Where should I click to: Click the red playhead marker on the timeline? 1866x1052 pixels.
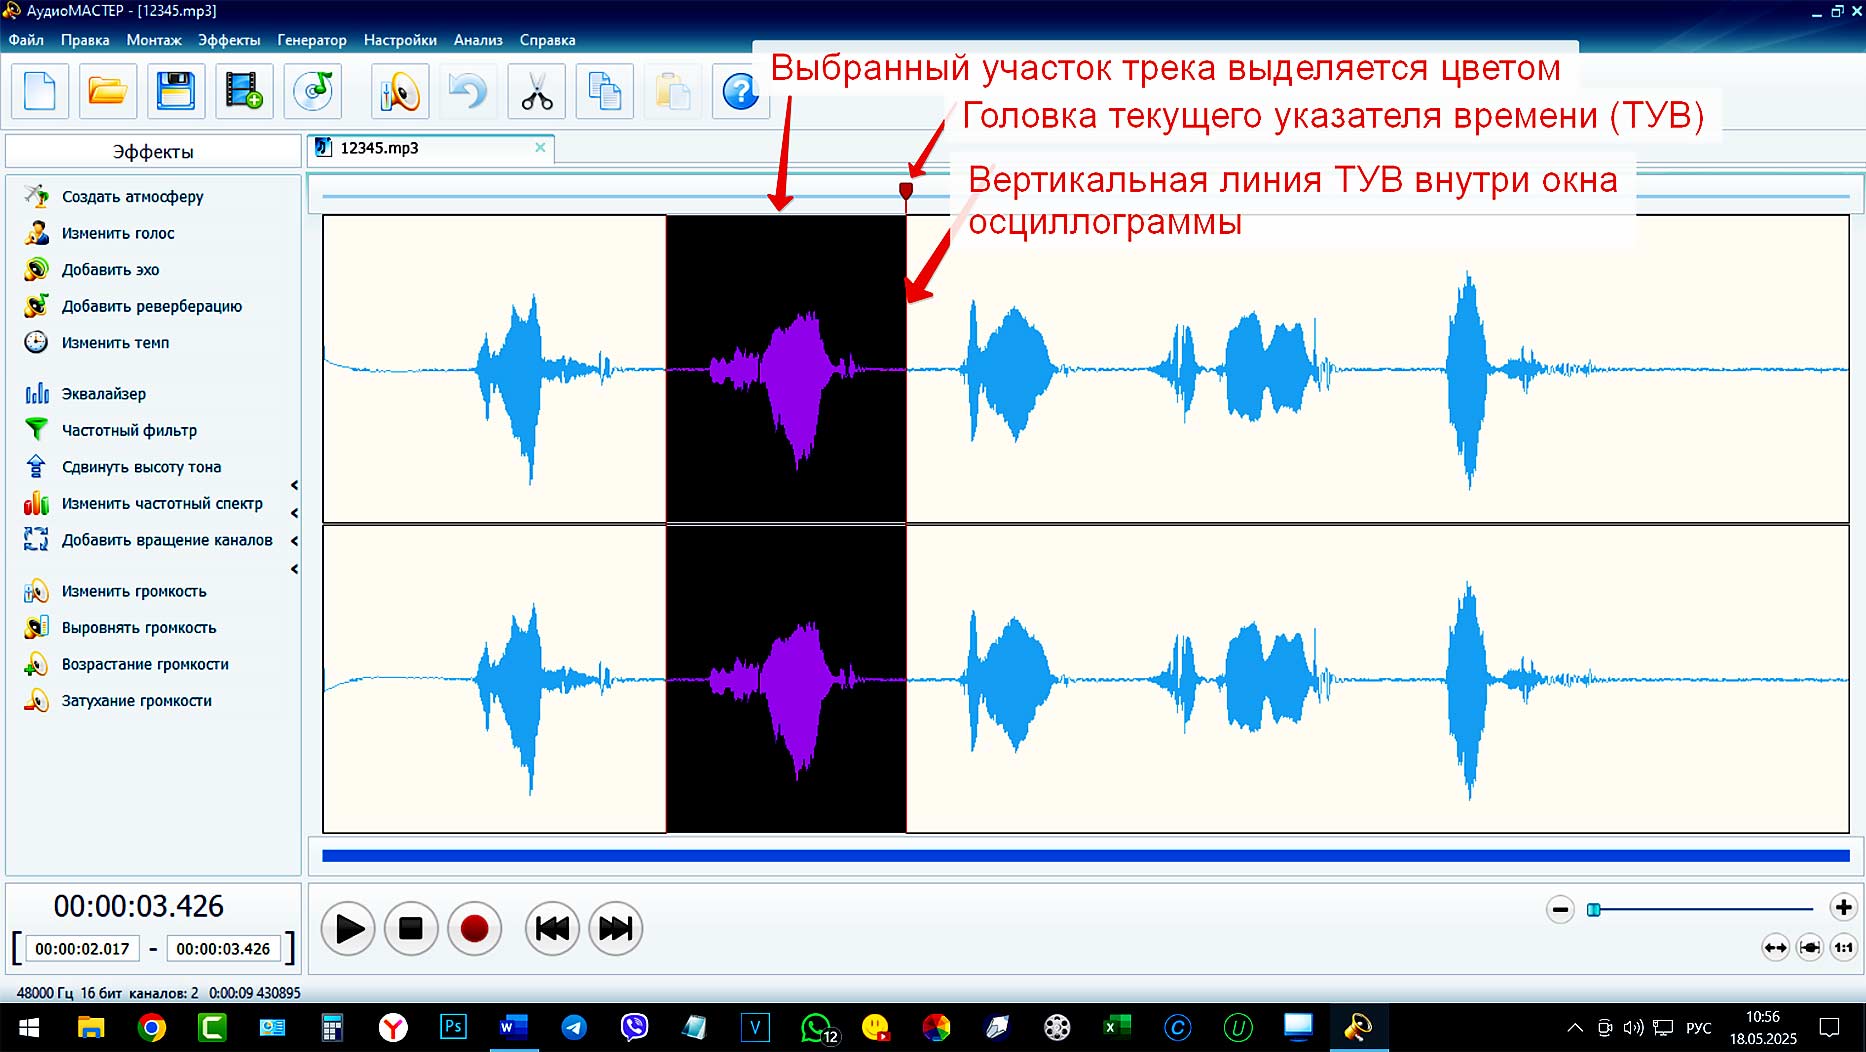pos(906,190)
